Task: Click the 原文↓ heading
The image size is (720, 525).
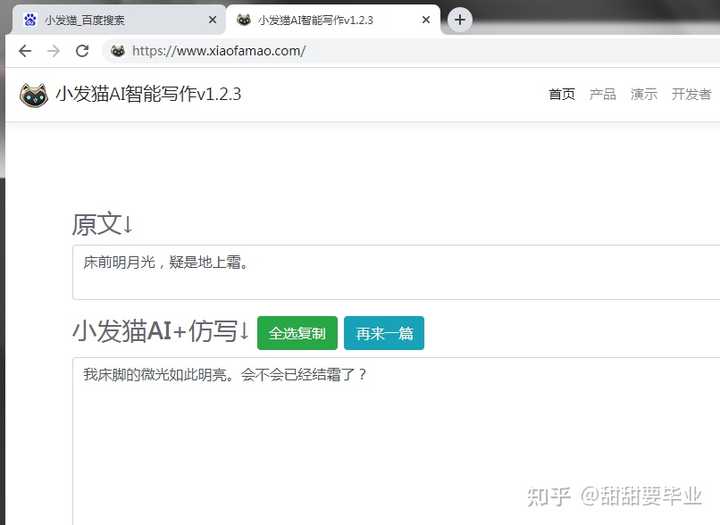Action: [x=102, y=224]
